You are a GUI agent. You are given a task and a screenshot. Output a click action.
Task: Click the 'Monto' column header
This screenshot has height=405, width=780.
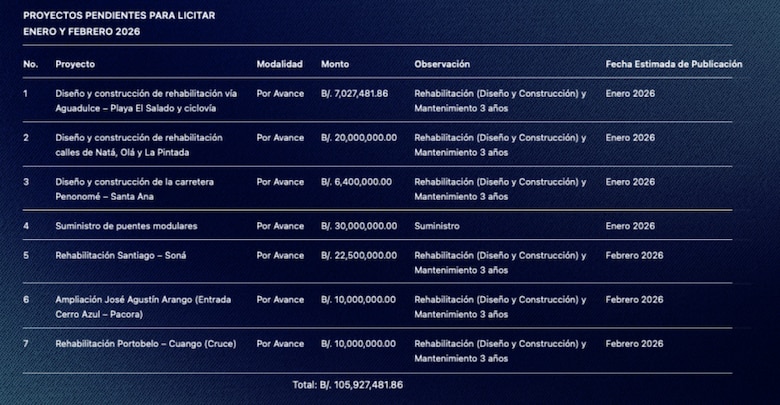[335, 64]
